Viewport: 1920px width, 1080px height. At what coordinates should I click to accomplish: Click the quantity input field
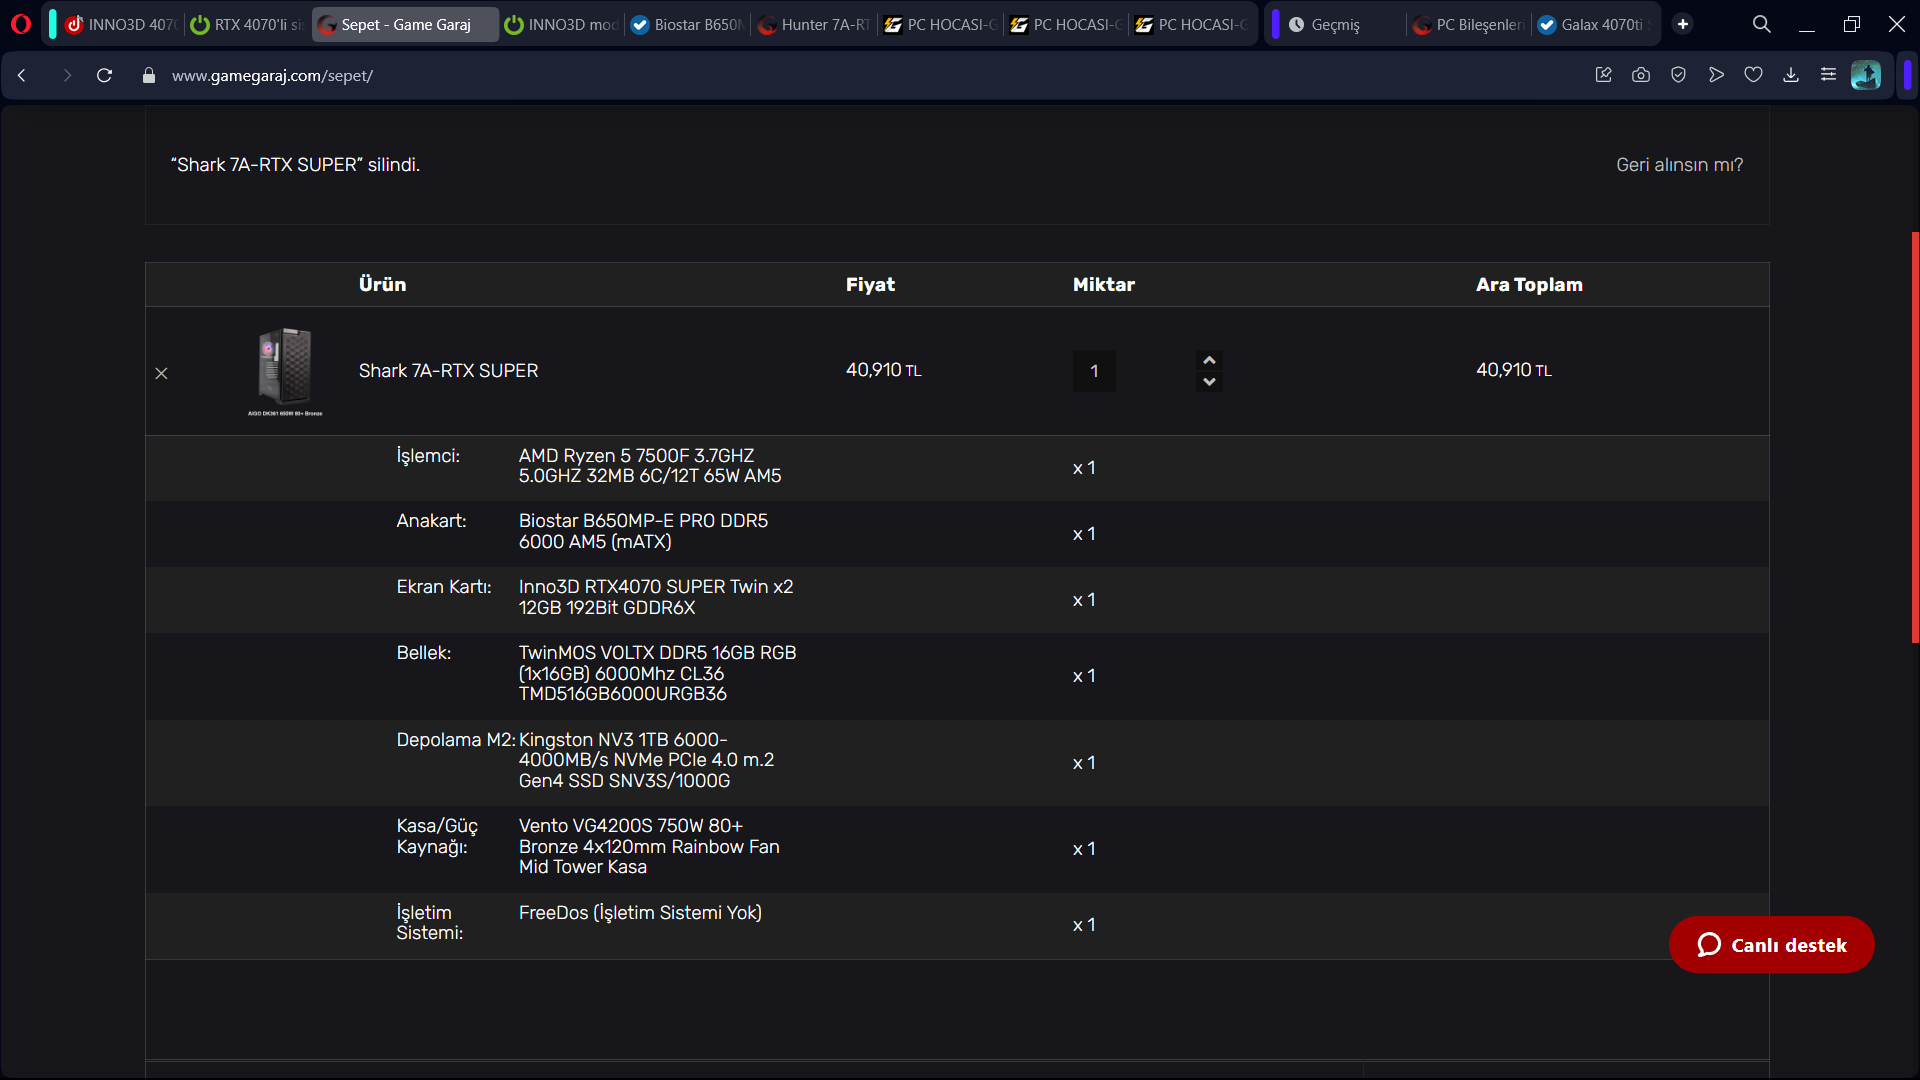tap(1094, 371)
